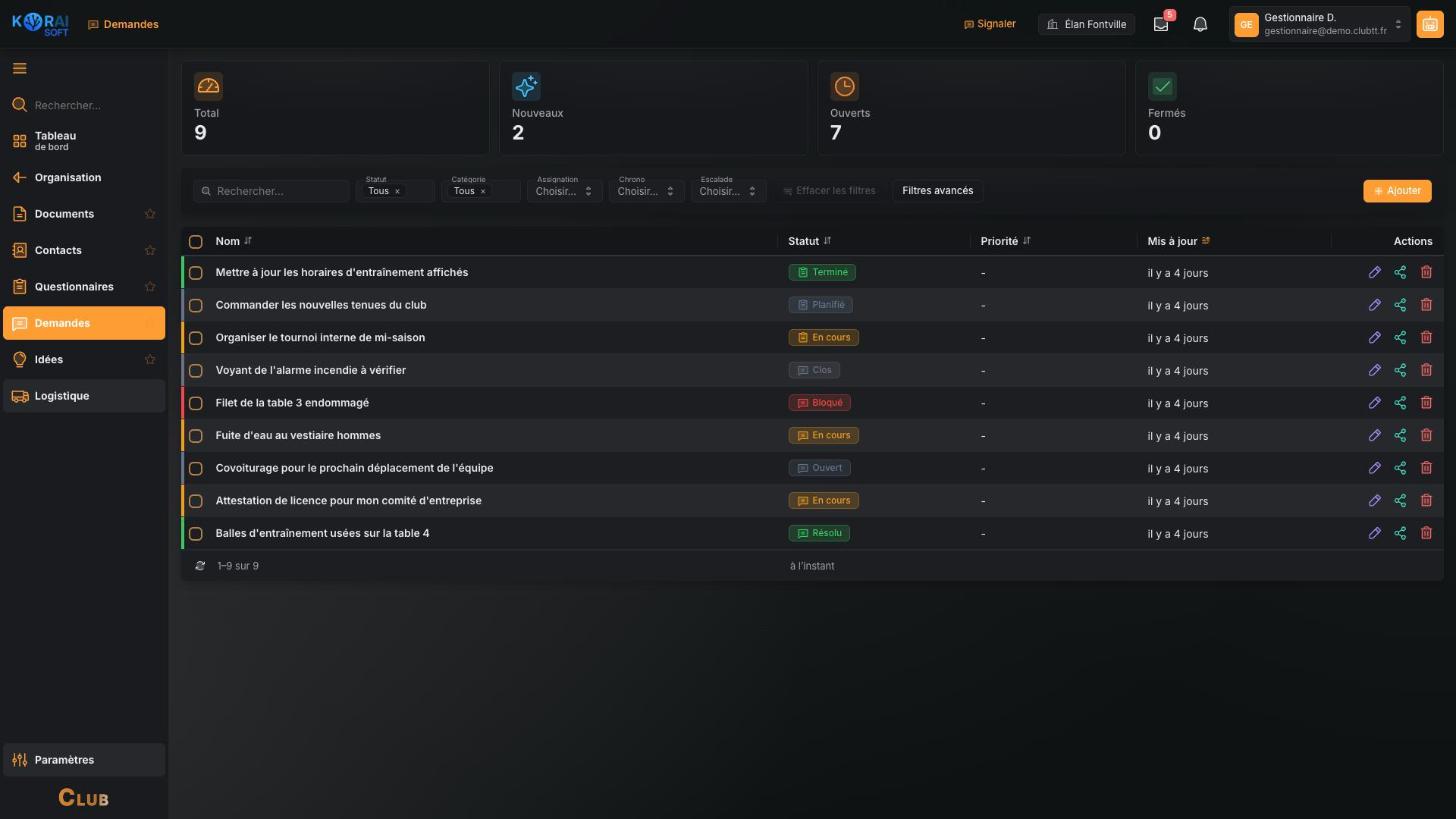Sort by Statut column

click(827, 241)
